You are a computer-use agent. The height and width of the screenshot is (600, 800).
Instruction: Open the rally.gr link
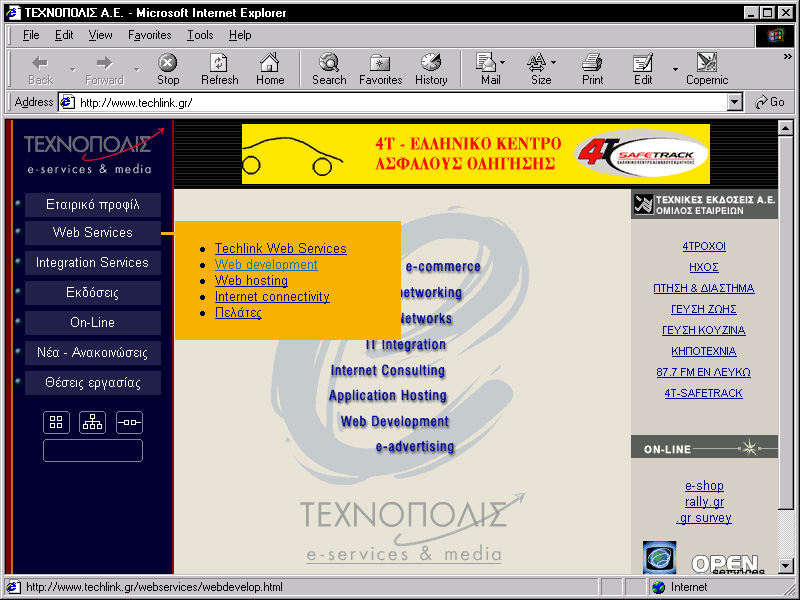pyautogui.click(x=704, y=502)
